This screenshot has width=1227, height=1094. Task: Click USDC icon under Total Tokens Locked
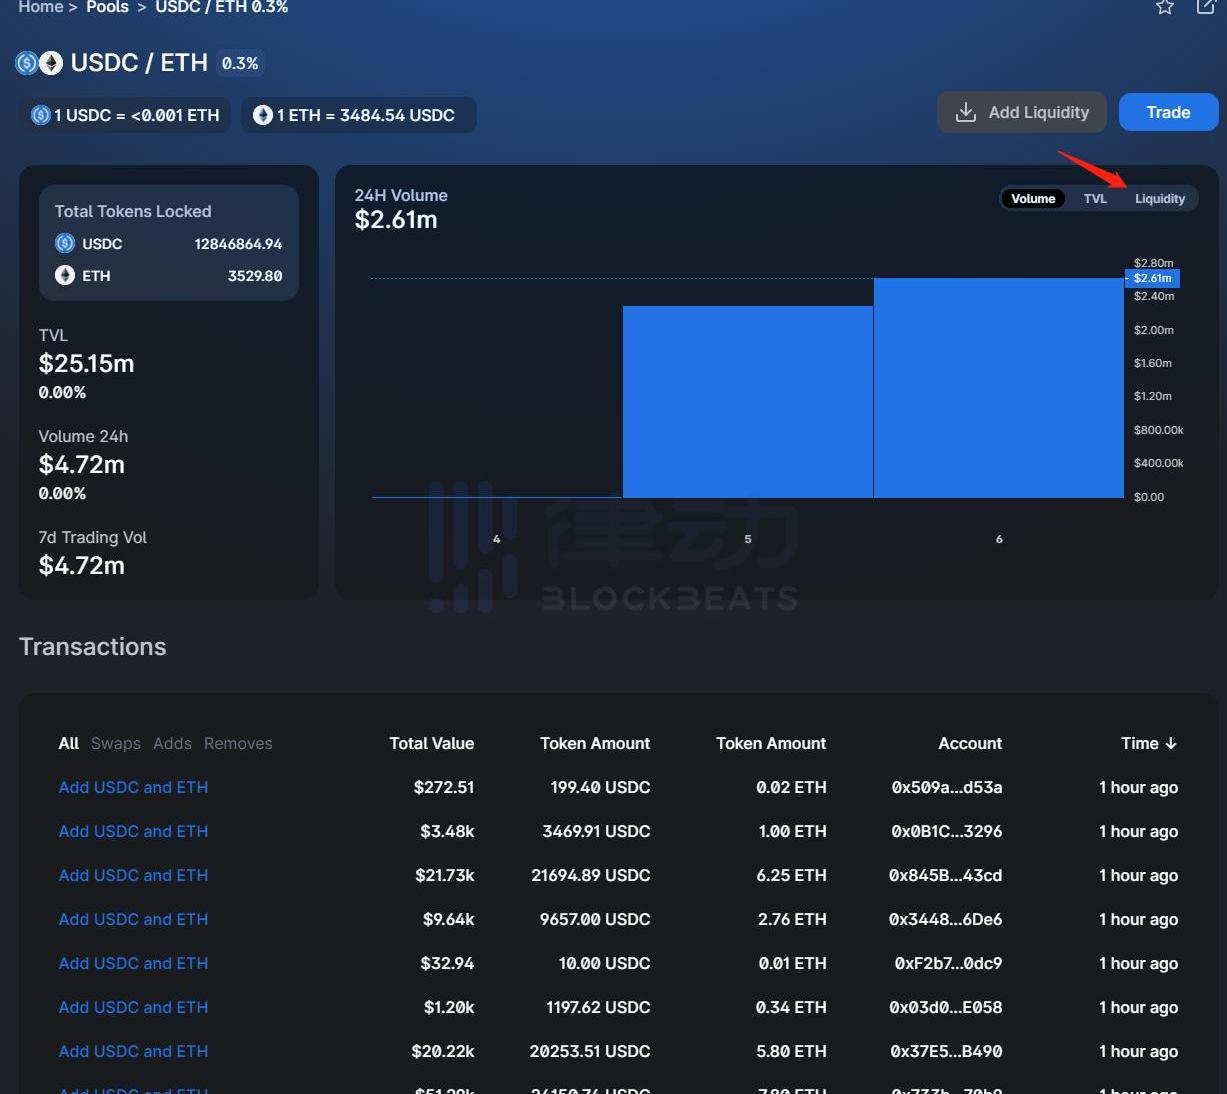[x=65, y=243]
